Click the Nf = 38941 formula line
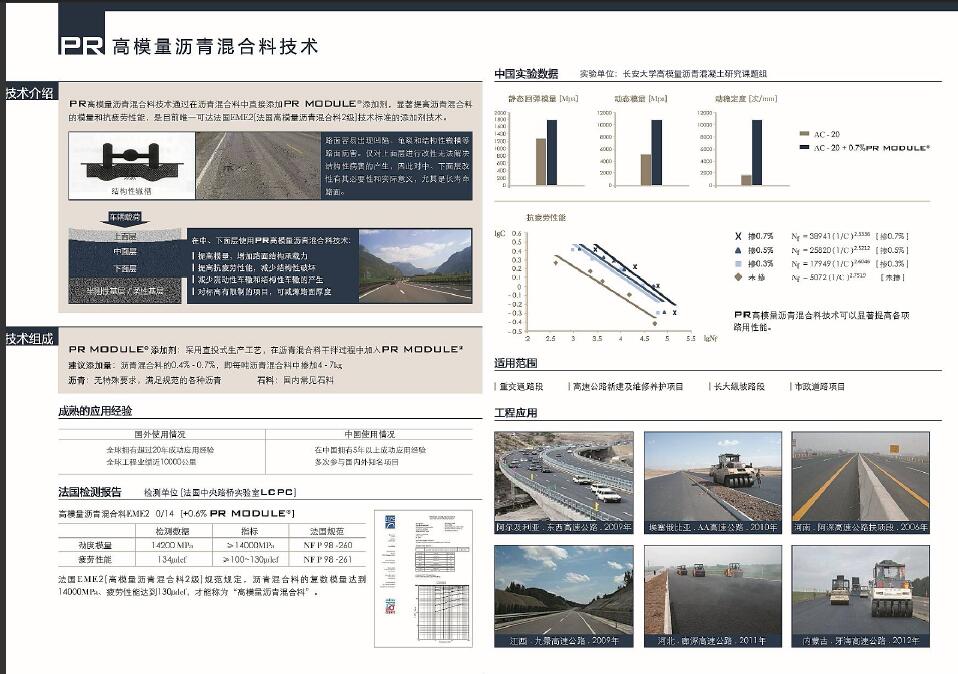958x674 pixels. point(850,236)
